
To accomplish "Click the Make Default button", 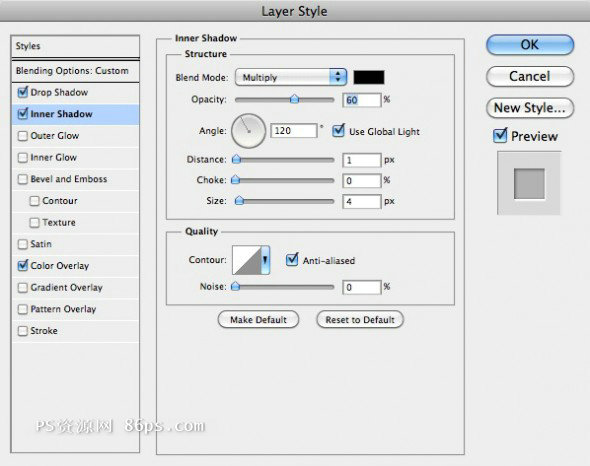I will point(259,320).
